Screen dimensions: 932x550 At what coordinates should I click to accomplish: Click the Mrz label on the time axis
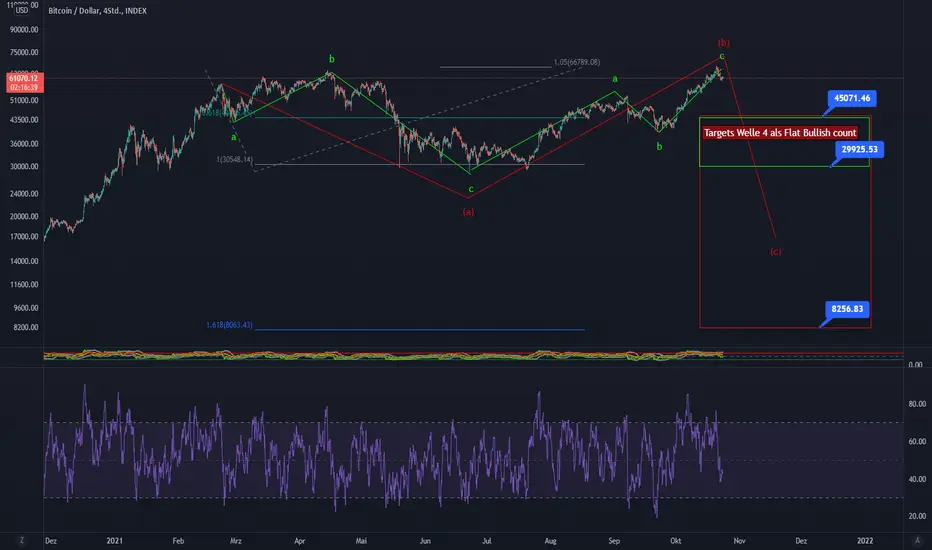click(235, 540)
